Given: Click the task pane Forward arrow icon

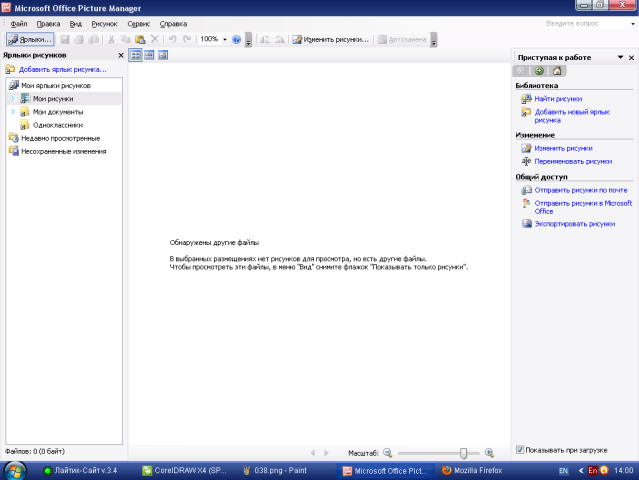Looking at the screenshot, I should point(539,71).
